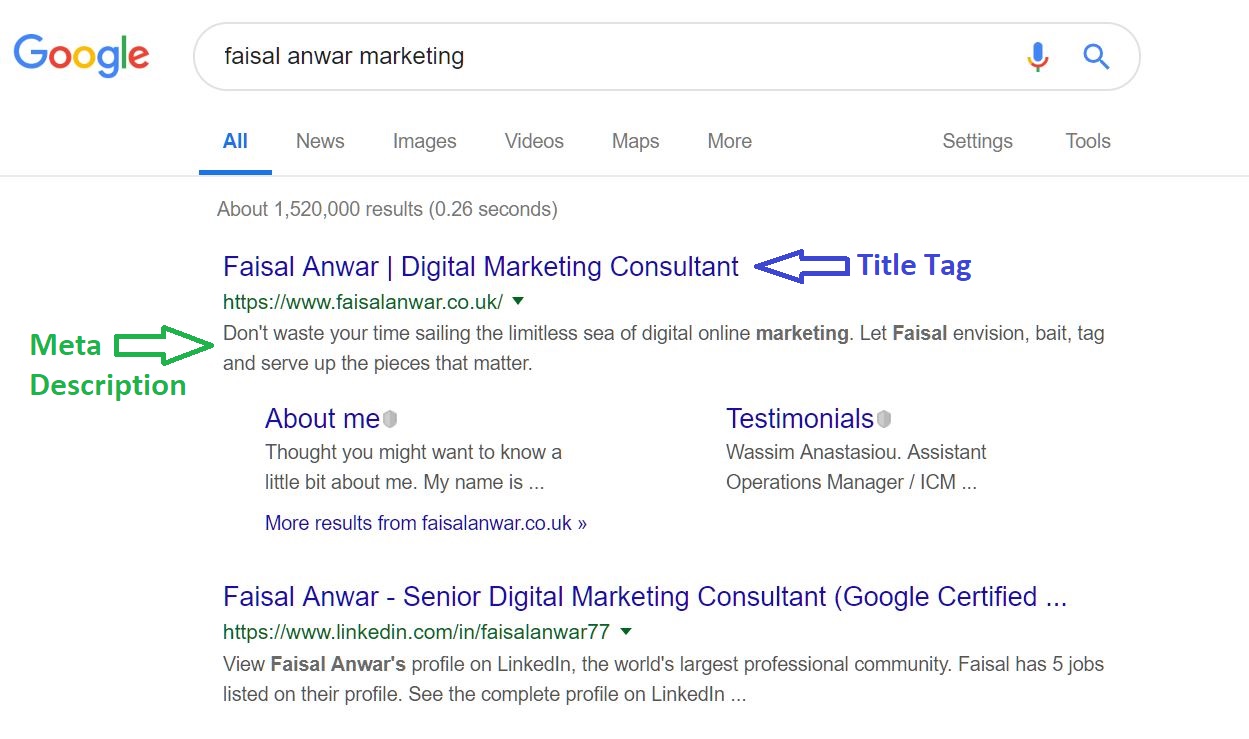Click the Google logo
1249x739 pixels.
[x=81, y=55]
